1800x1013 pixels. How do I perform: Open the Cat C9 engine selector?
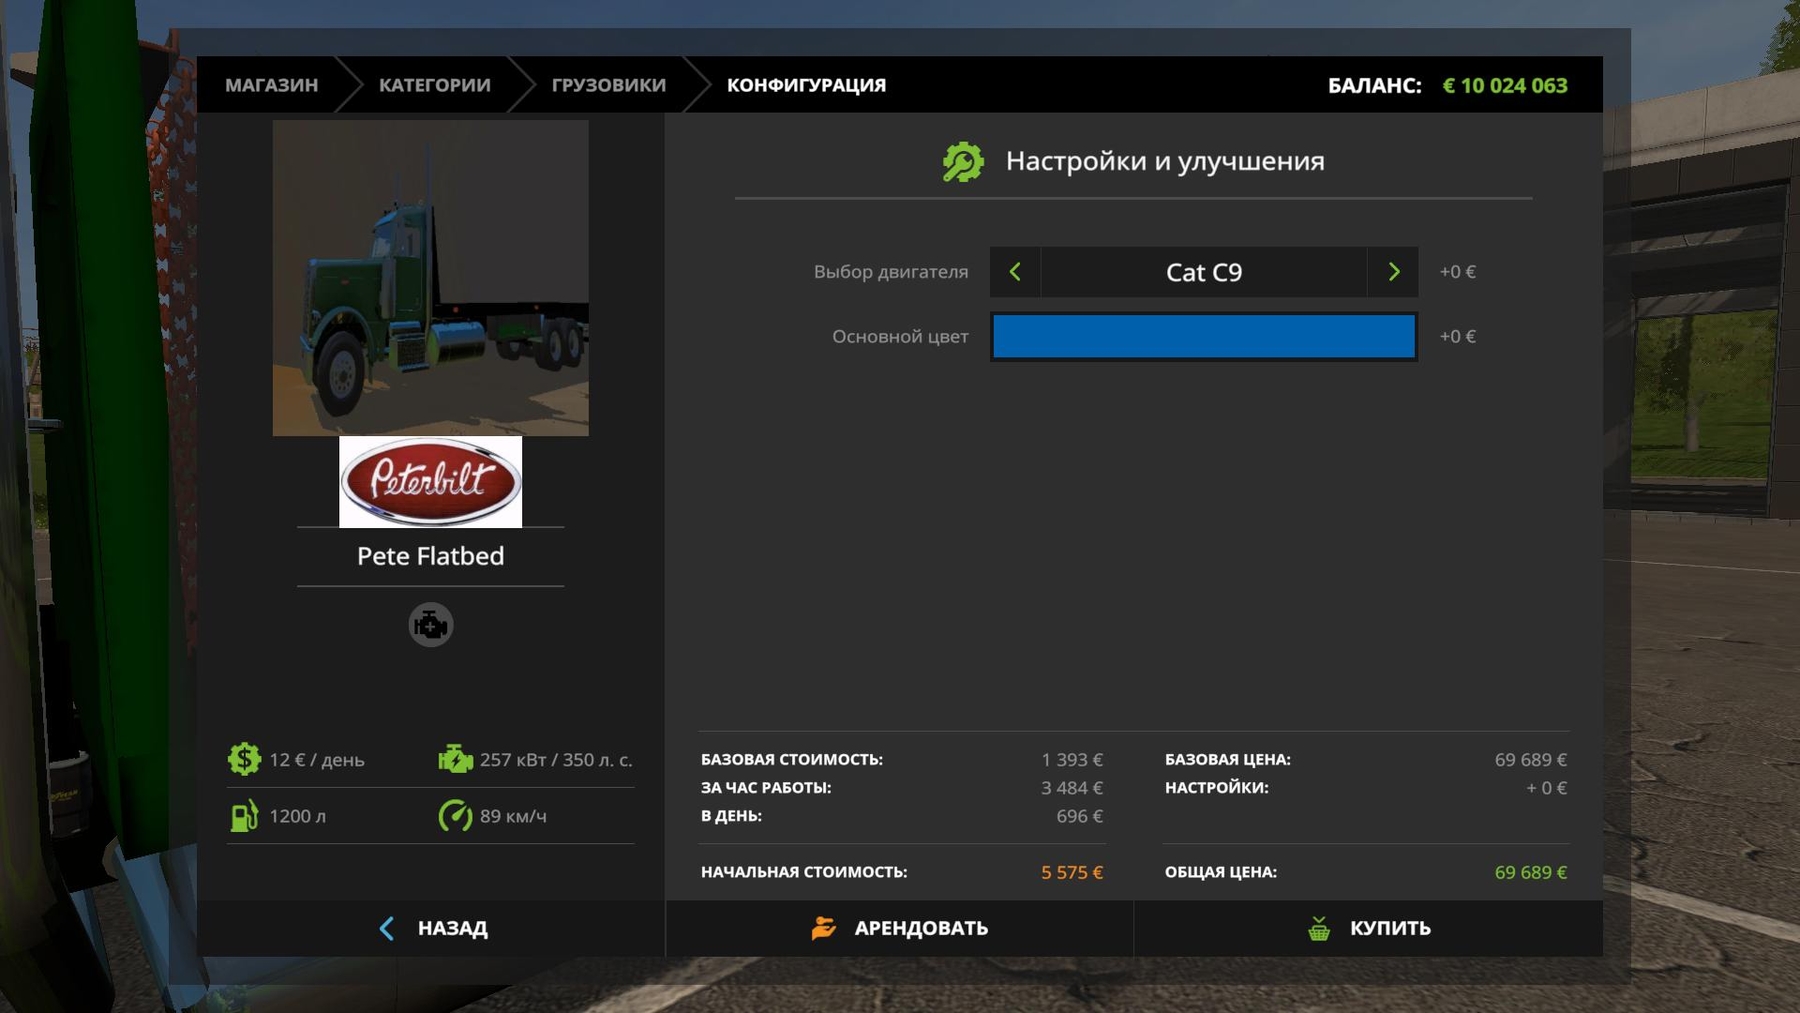(x=1203, y=272)
